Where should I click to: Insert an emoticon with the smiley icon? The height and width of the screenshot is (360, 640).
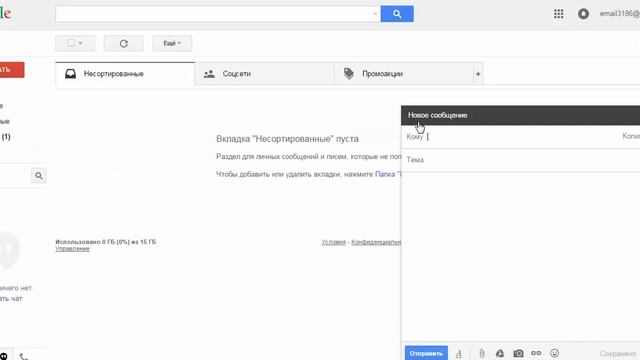[554, 353]
